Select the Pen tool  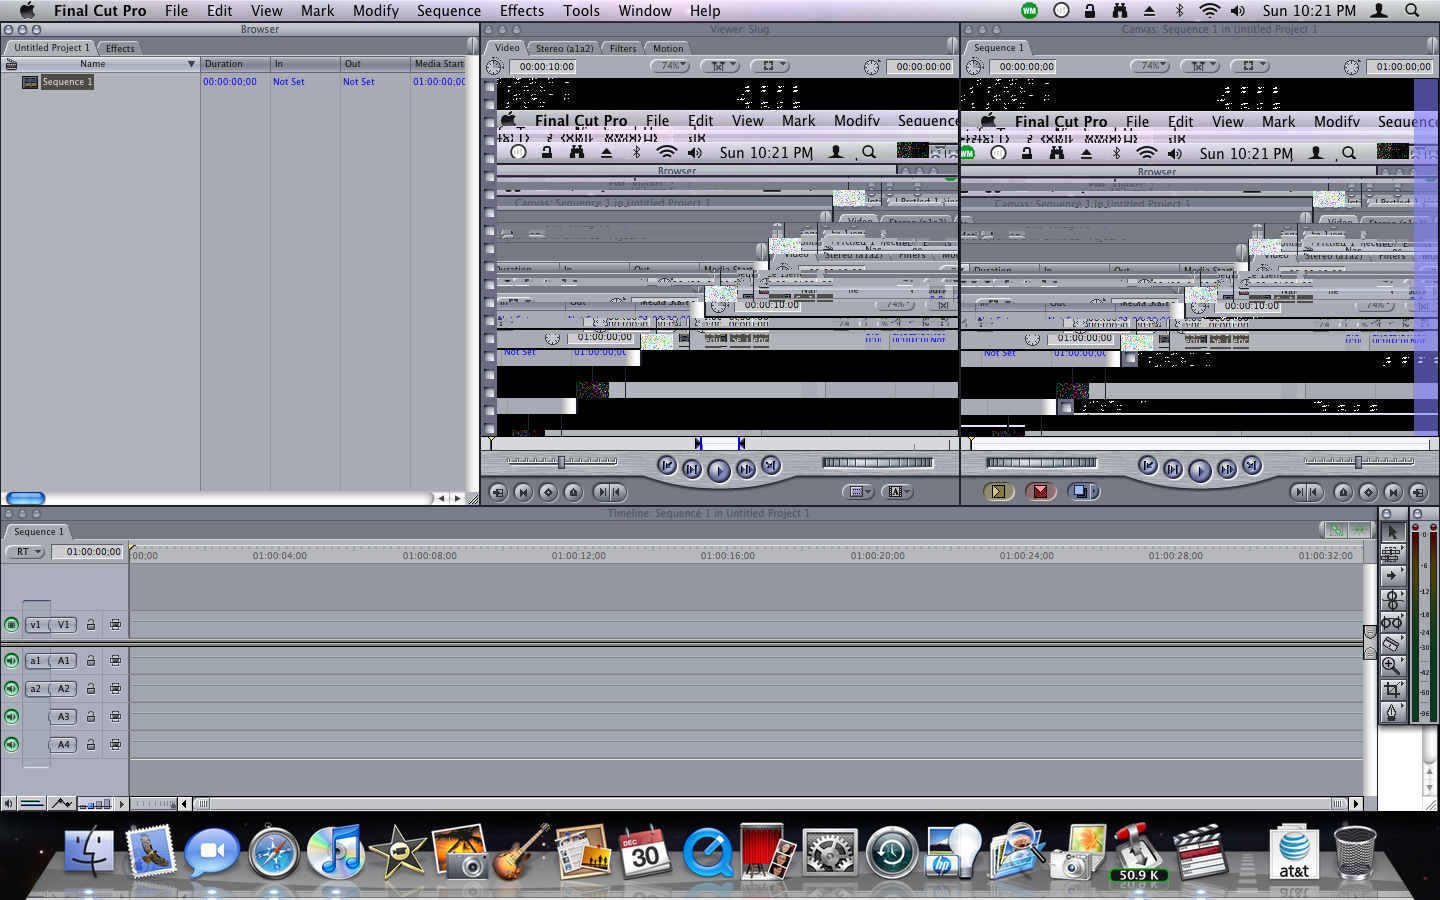(x=1392, y=712)
